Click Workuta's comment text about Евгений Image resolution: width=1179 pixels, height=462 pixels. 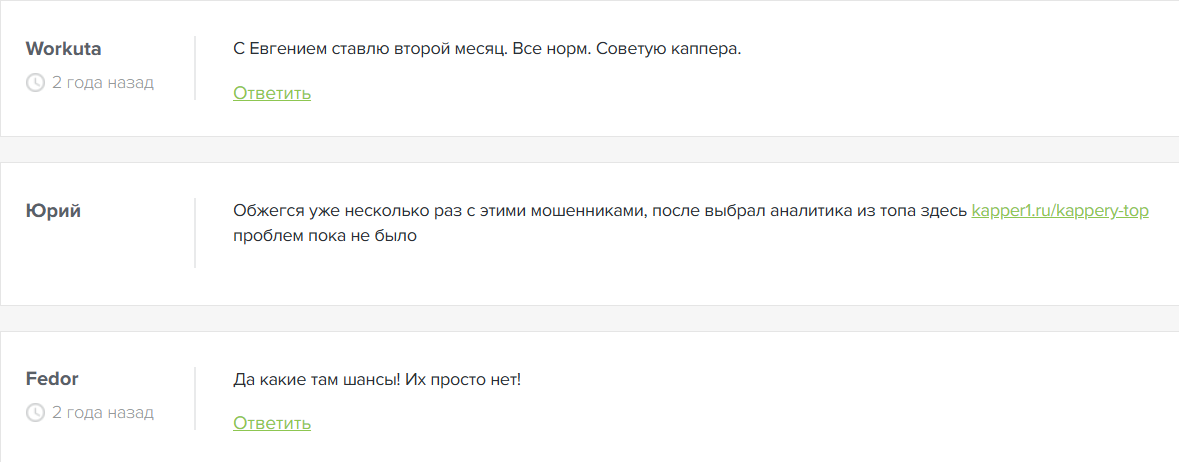pos(400,49)
